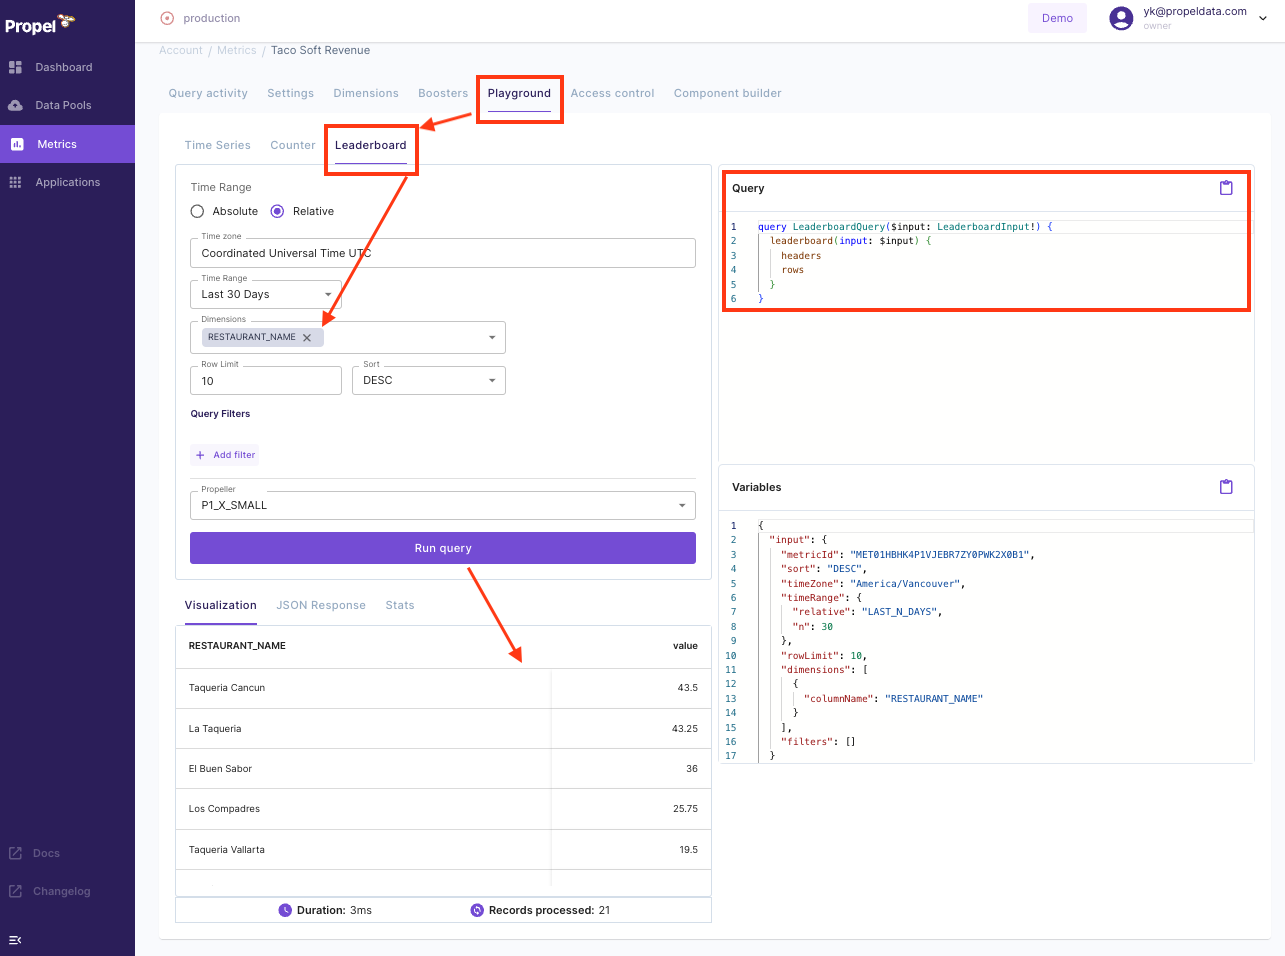Copy the Variables JSON to clipboard
The height and width of the screenshot is (956, 1285).
(x=1226, y=487)
